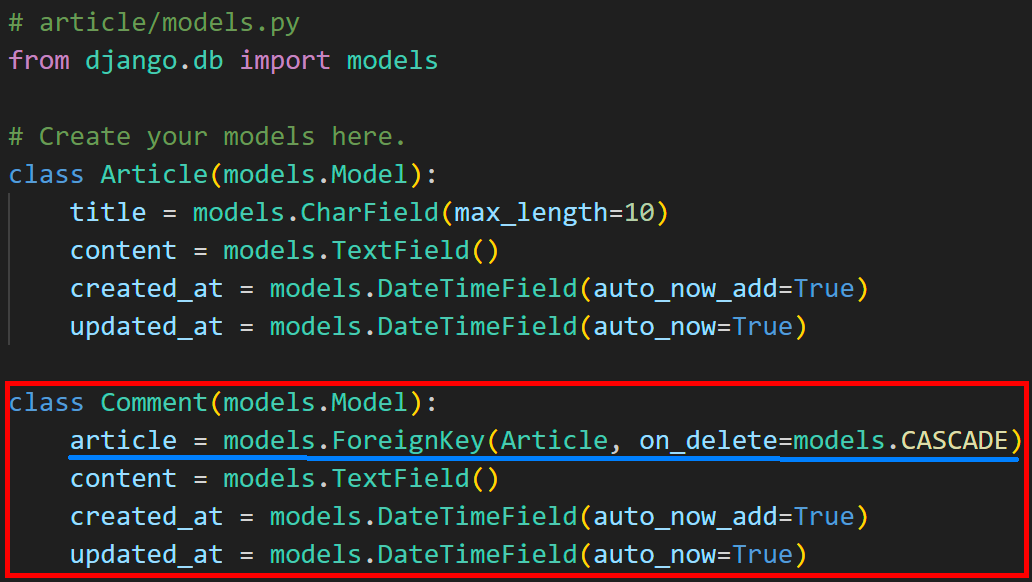Screen dimensions: 1032x582
Task: Click 'Model' in the Comment class definition
Action: pos(369,403)
